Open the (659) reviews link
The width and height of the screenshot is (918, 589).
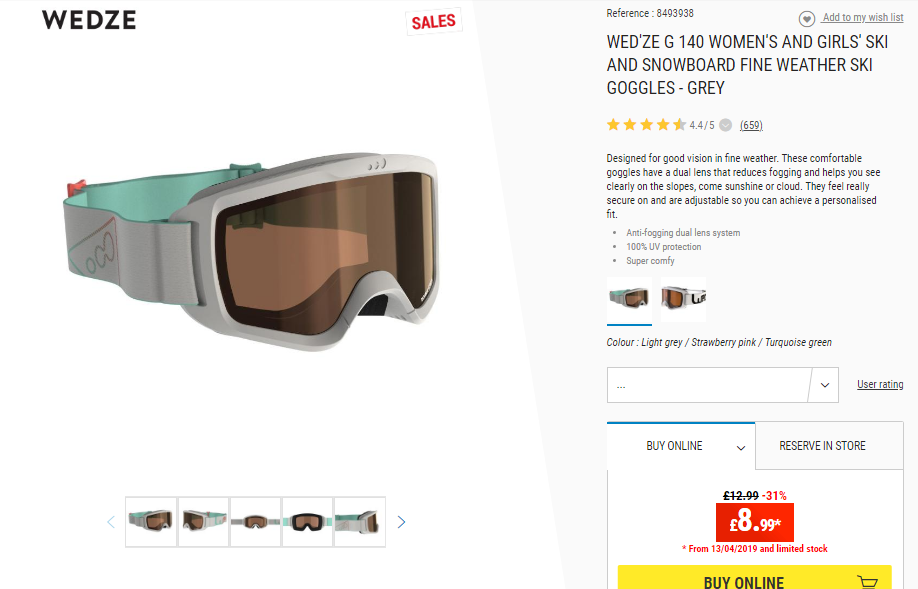751,125
